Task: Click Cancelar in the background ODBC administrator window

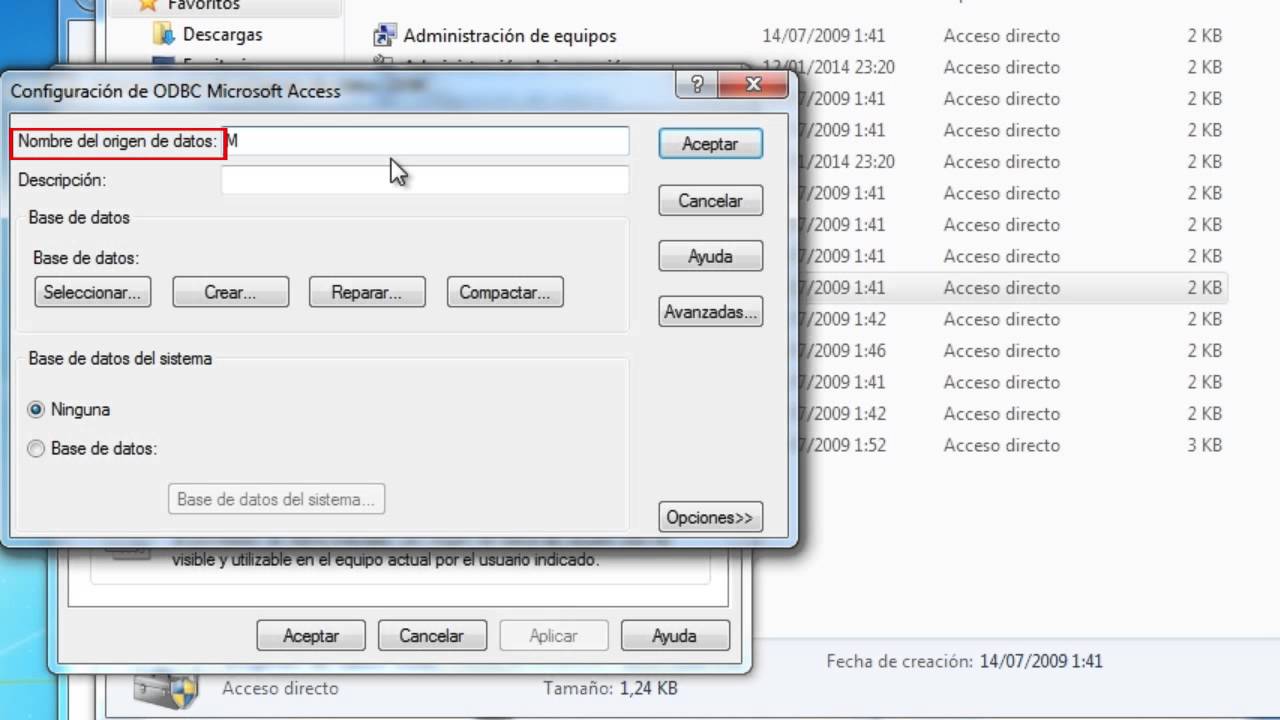Action: click(x=432, y=636)
